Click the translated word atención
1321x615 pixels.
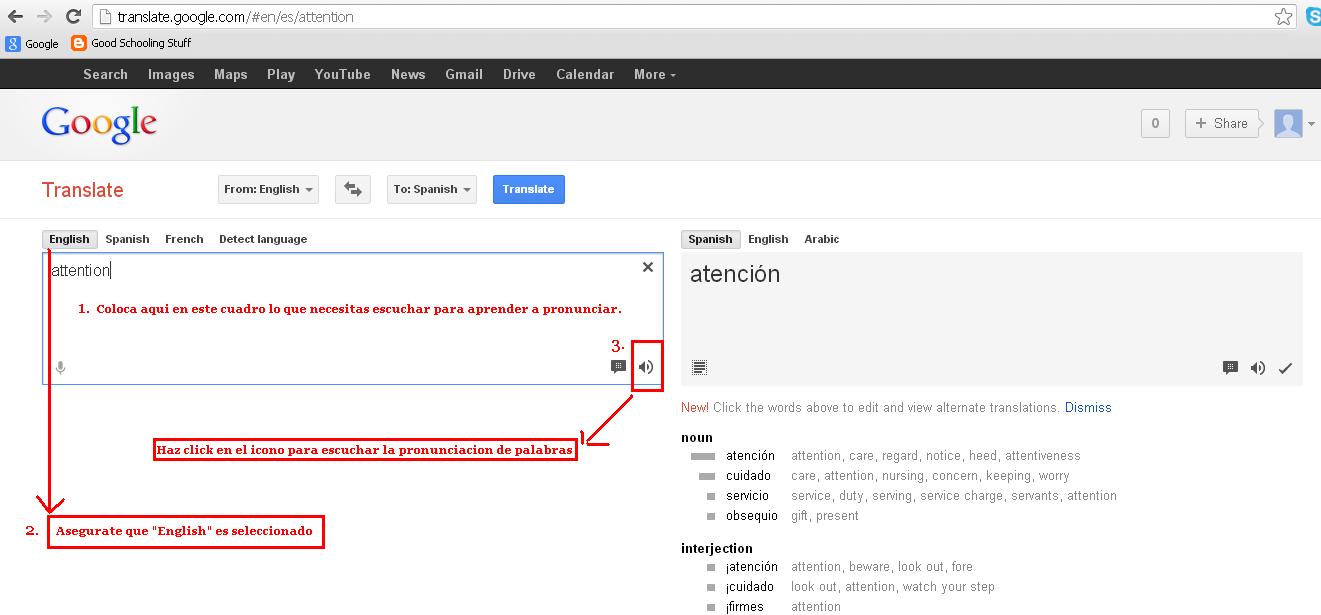coord(735,274)
